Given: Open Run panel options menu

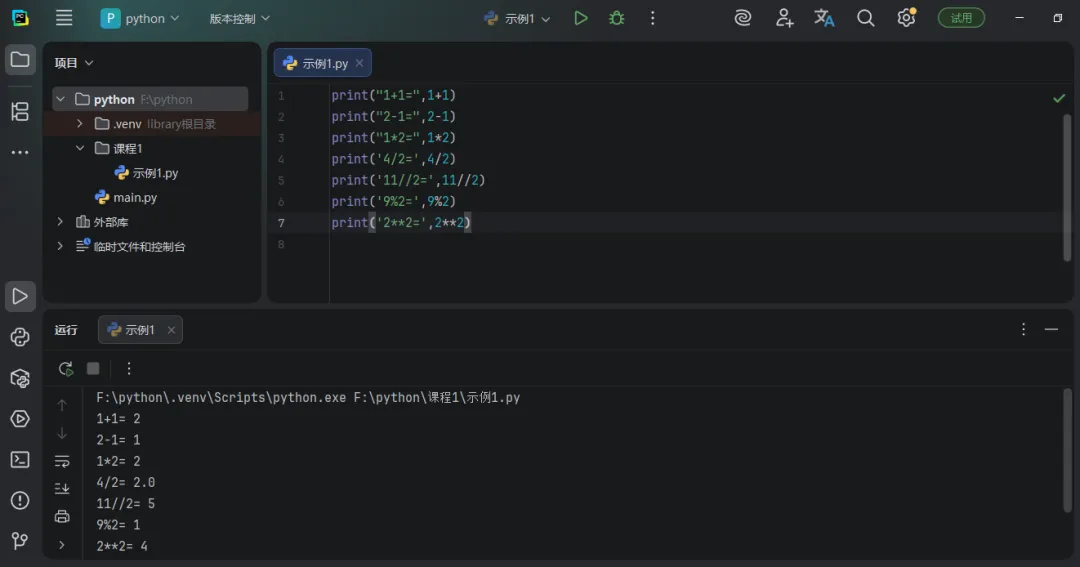Looking at the screenshot, I should point(1024,329).
